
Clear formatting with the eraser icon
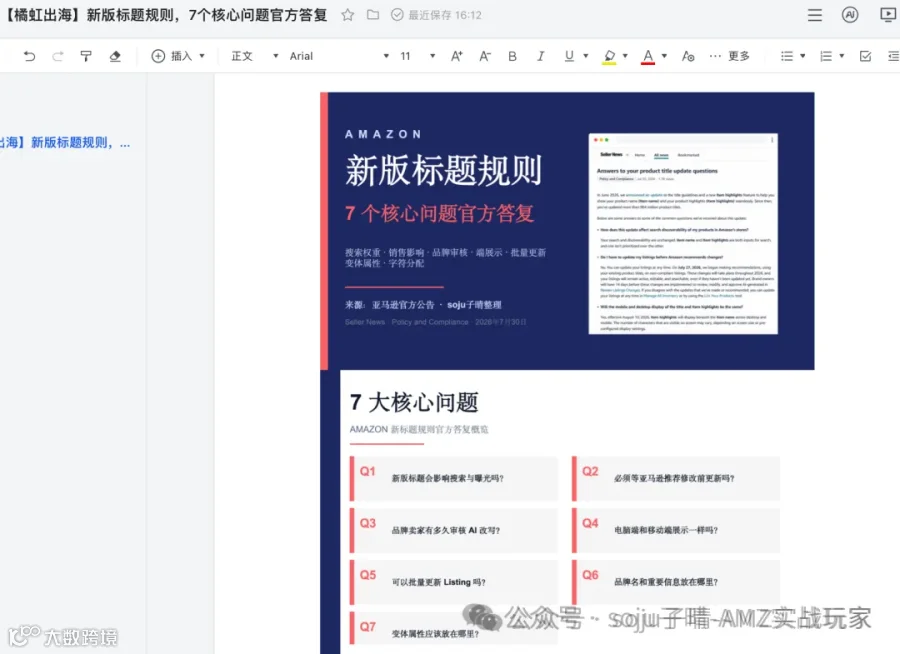coord(115,56)
